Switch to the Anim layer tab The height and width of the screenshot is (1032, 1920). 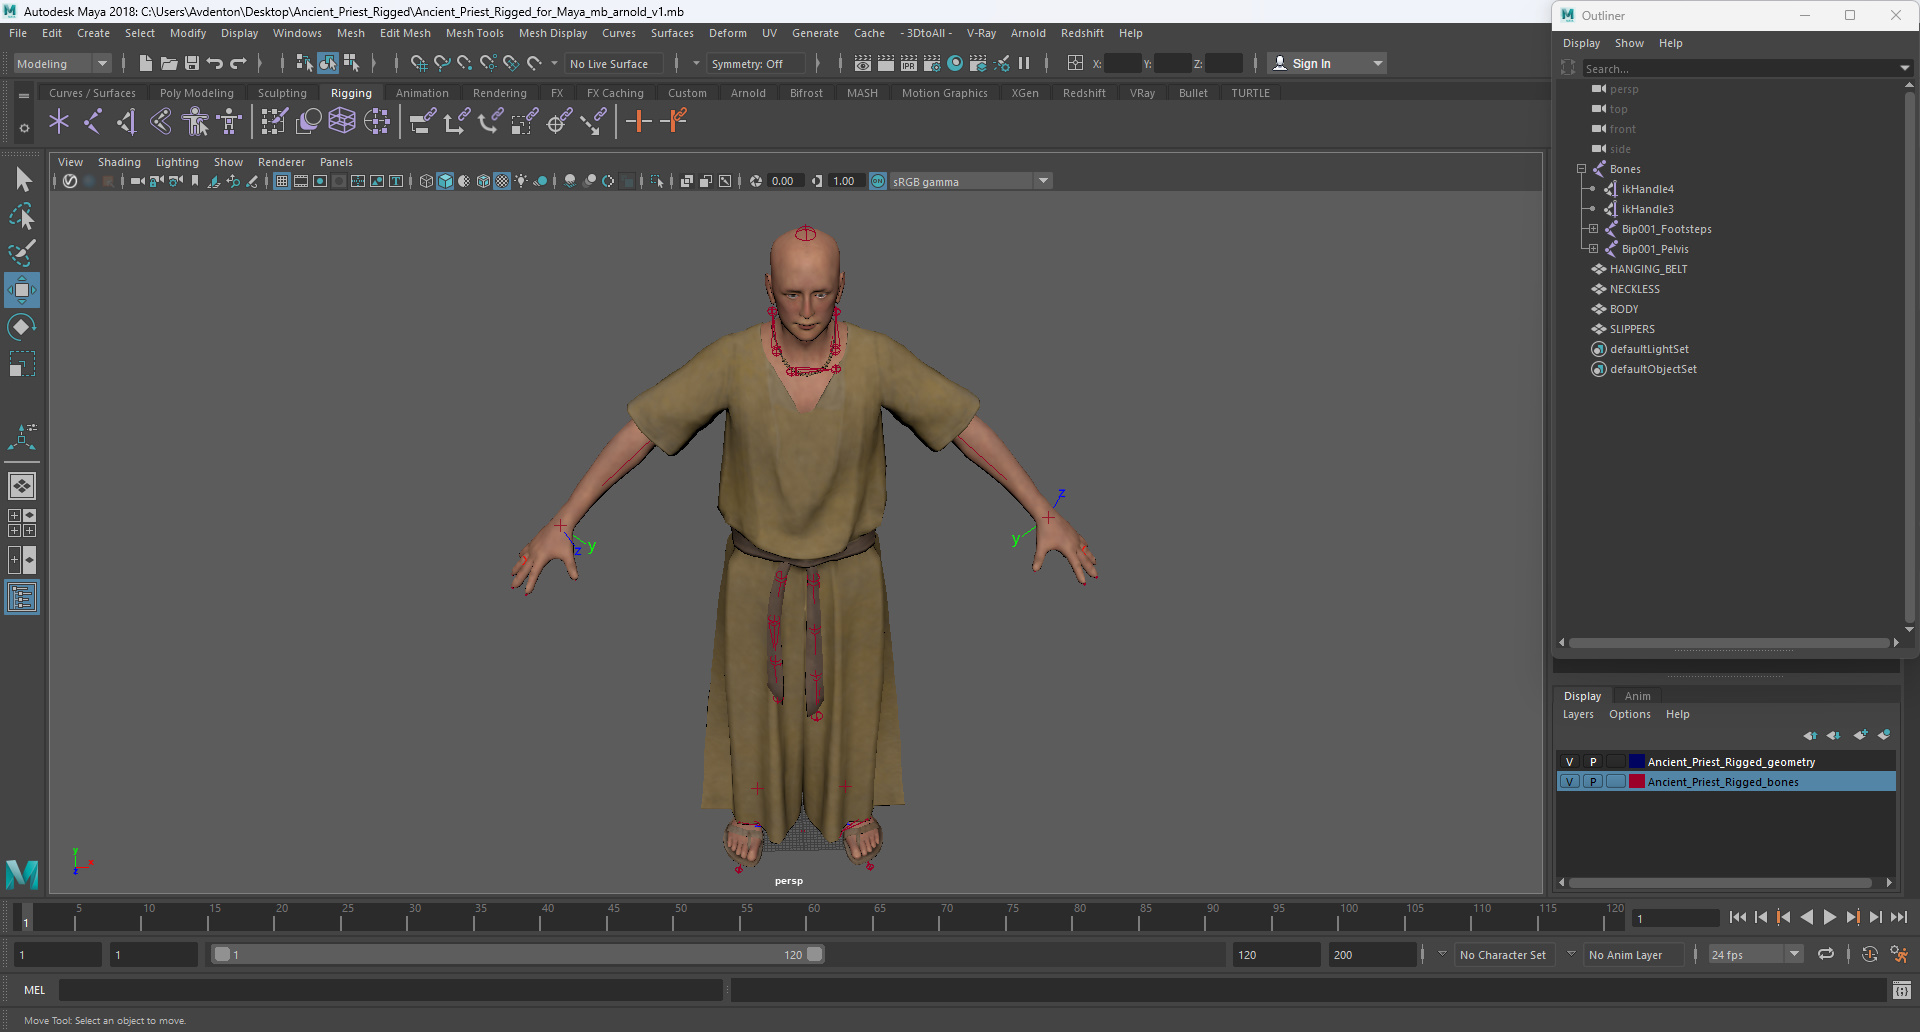coord(1637,696)
